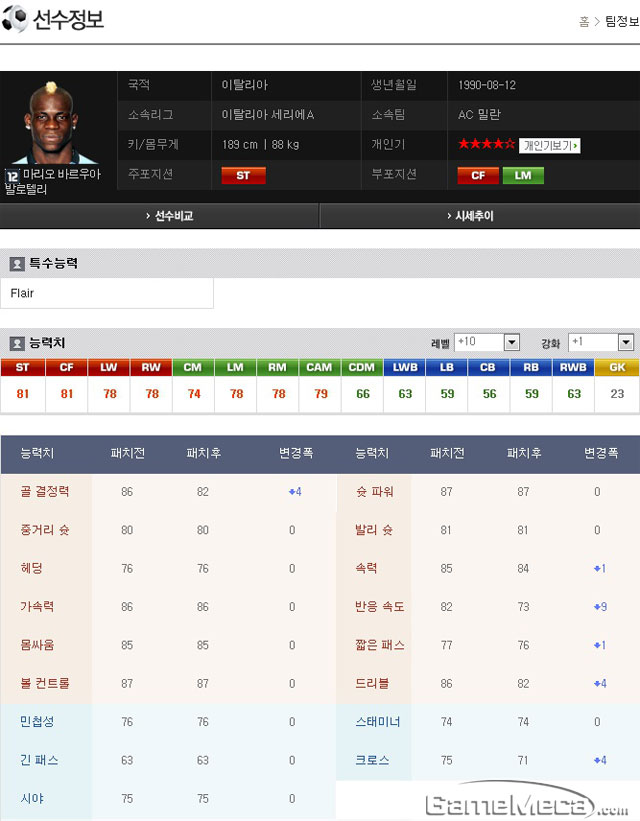This screenshot has height=821, width=640.
Task: Select the CDM position header
Action: tap(362, 368)
